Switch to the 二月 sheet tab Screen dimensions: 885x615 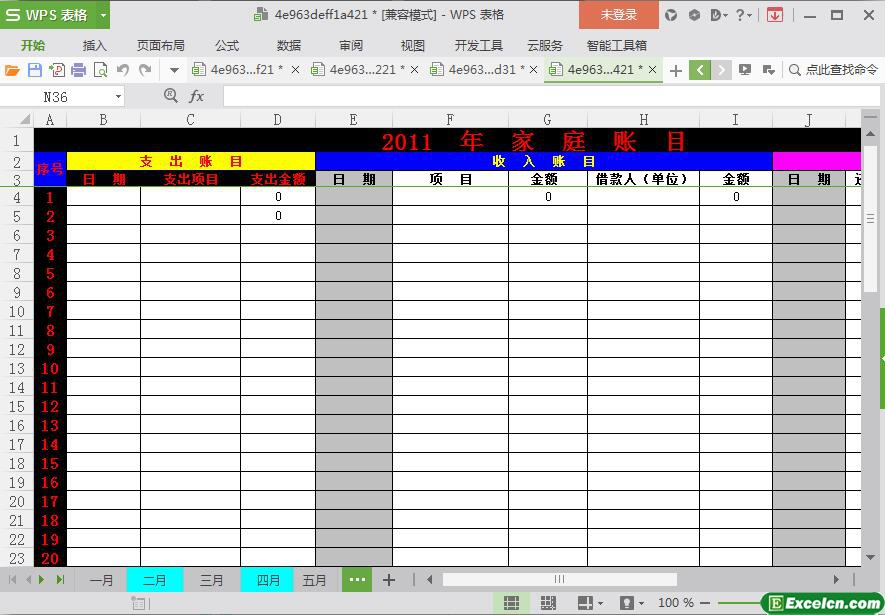click(155, 580)
